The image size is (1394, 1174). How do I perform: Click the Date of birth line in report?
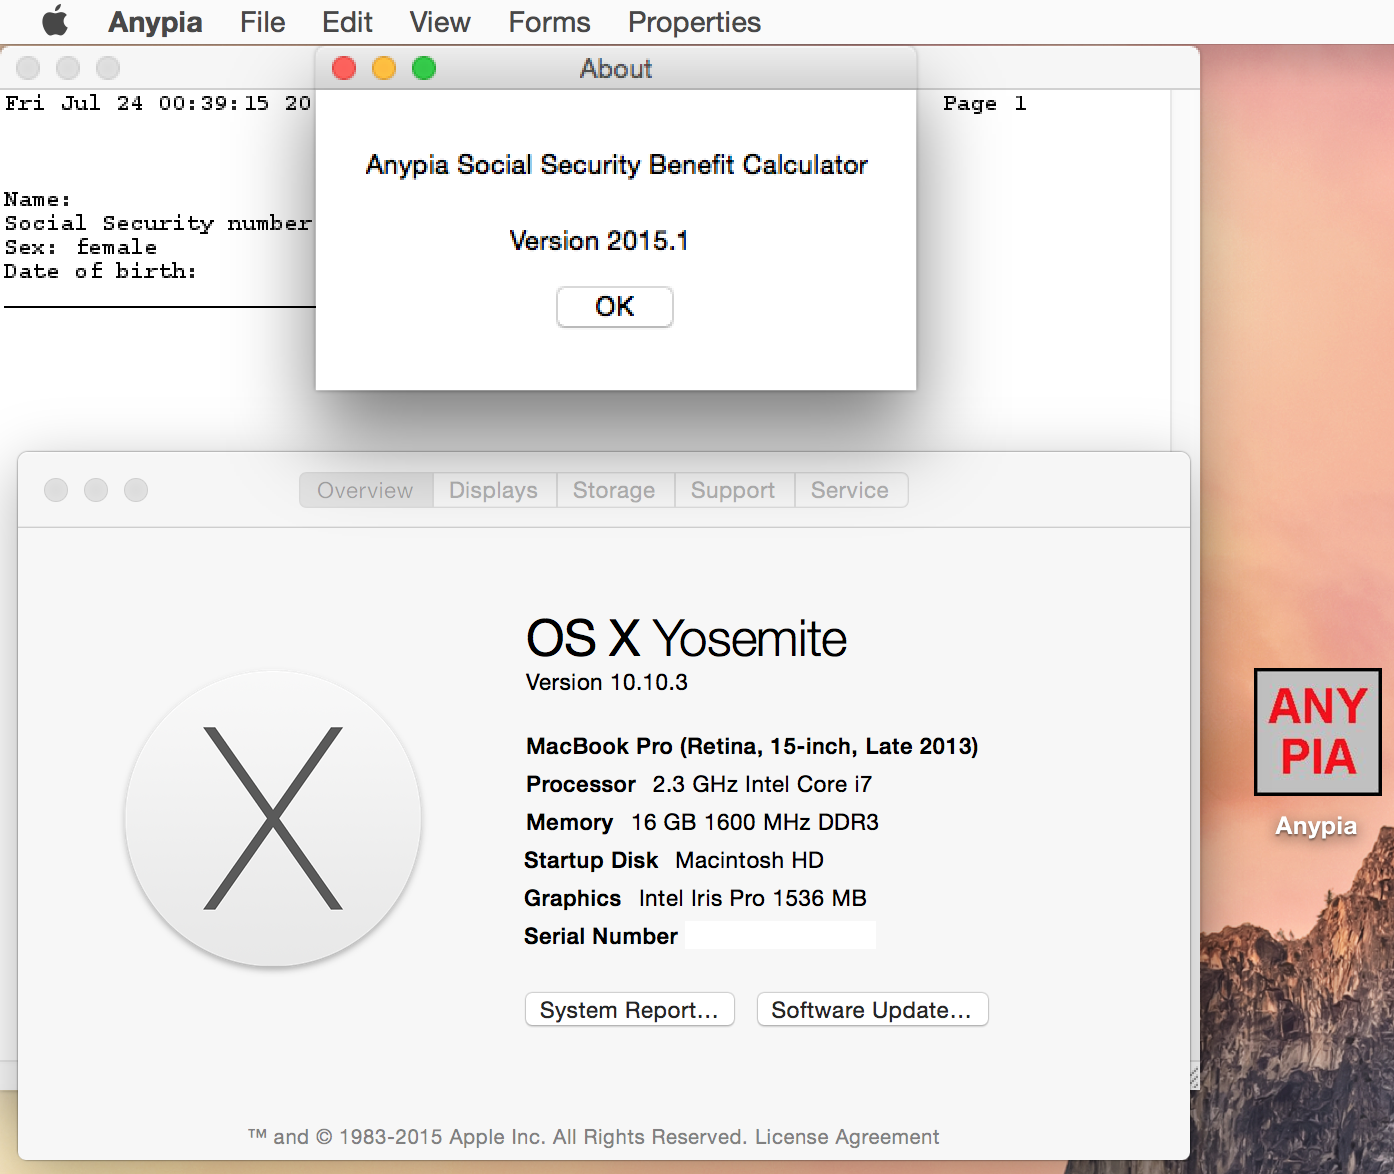(100, 271)
